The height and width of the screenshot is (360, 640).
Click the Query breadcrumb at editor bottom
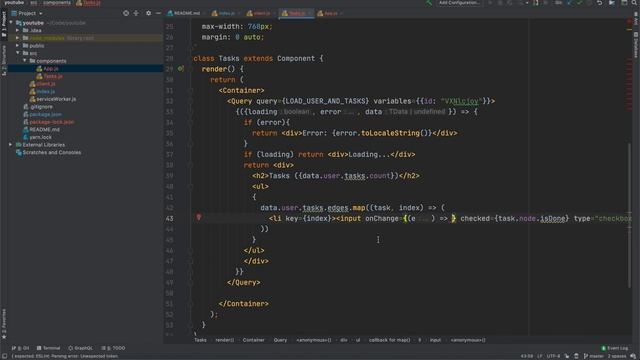tap(280, 340)
